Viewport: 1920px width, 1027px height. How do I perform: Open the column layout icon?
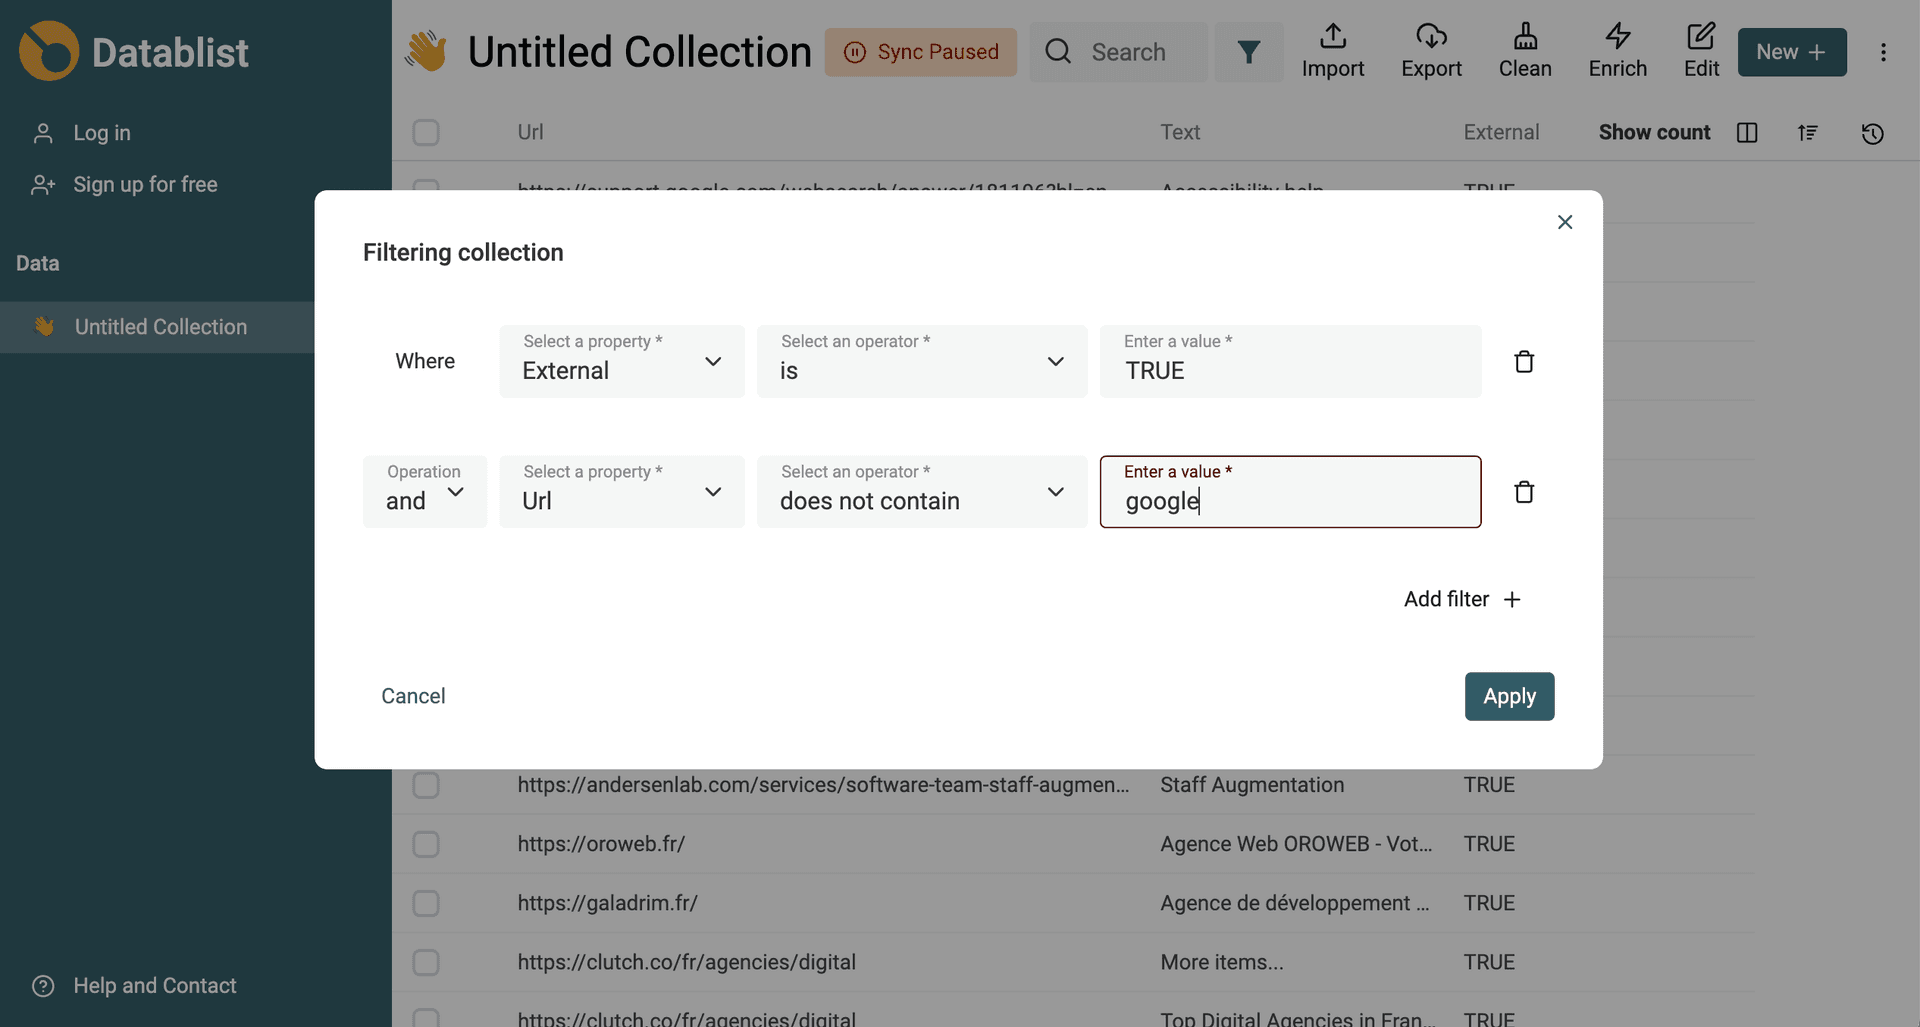point(1747,133)
